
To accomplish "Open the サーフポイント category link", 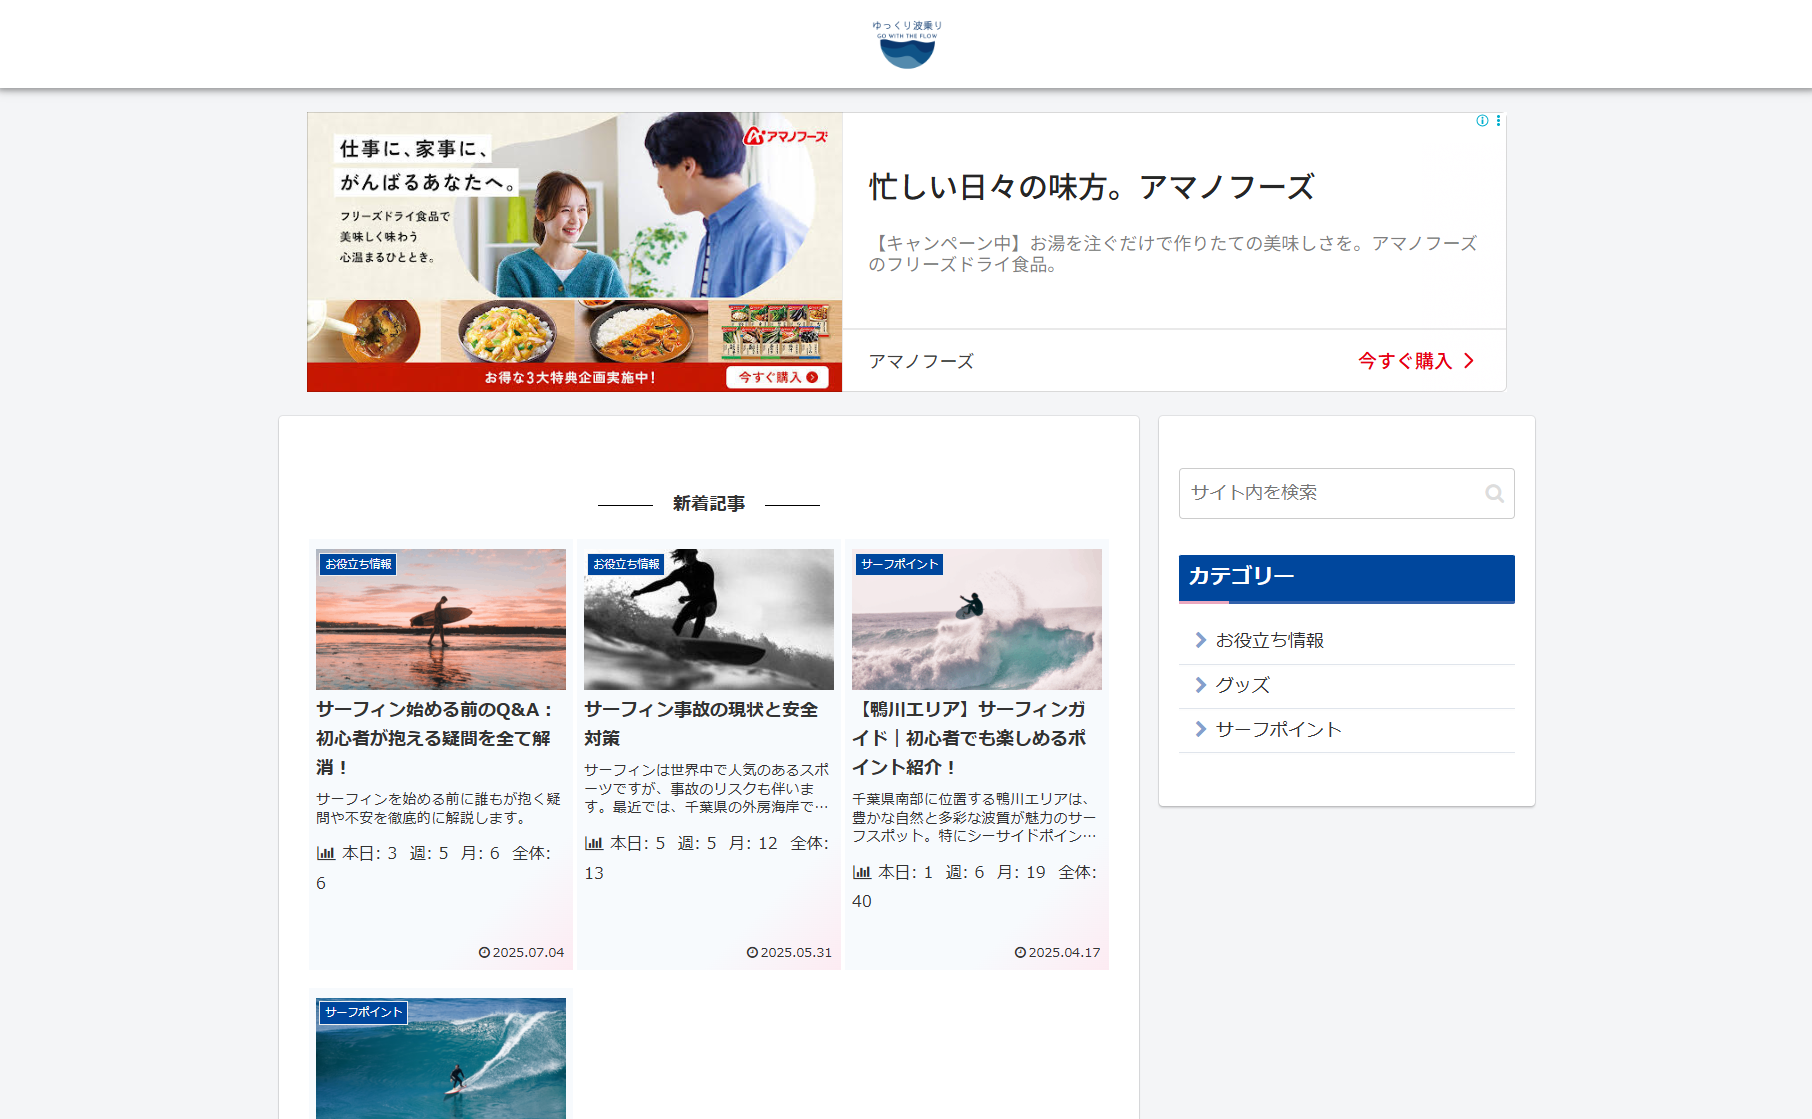I will click(1278, 729).
